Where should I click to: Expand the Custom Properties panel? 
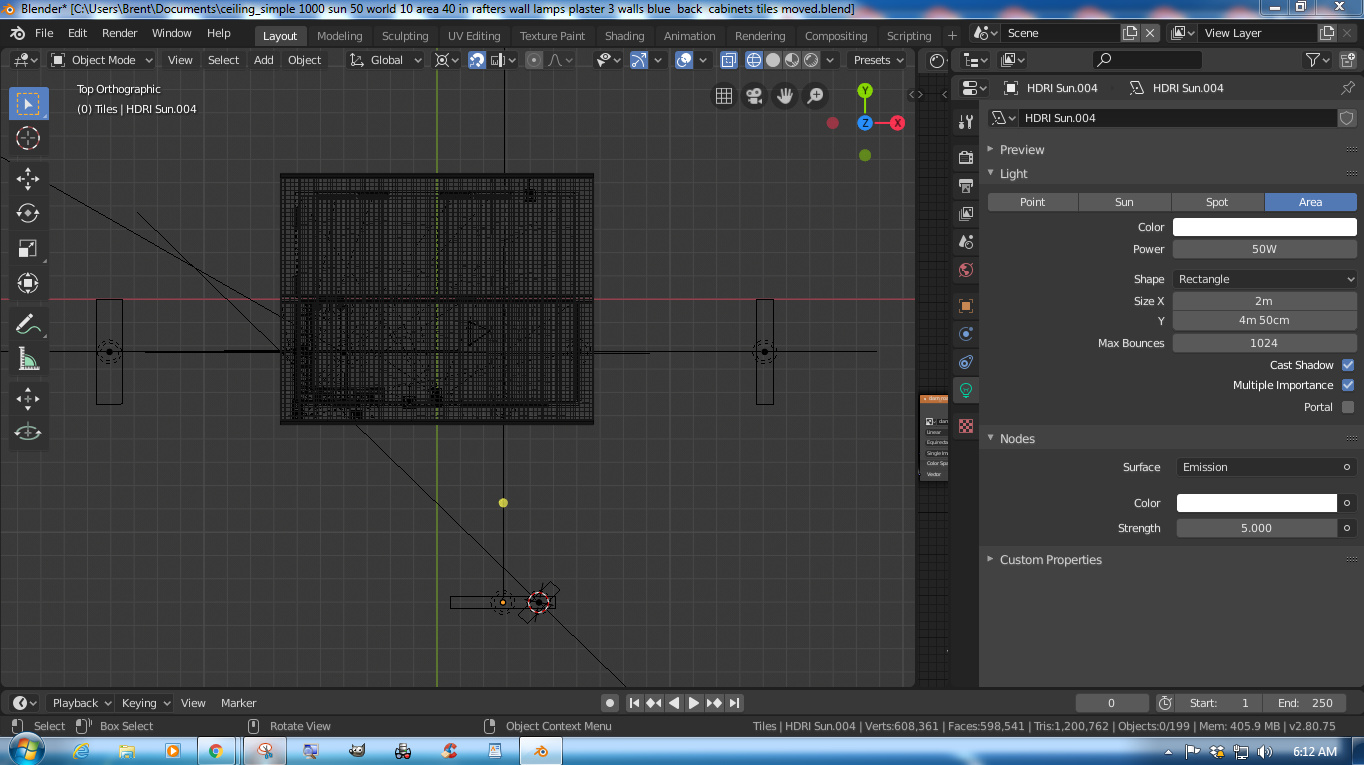click(1050, 560)
